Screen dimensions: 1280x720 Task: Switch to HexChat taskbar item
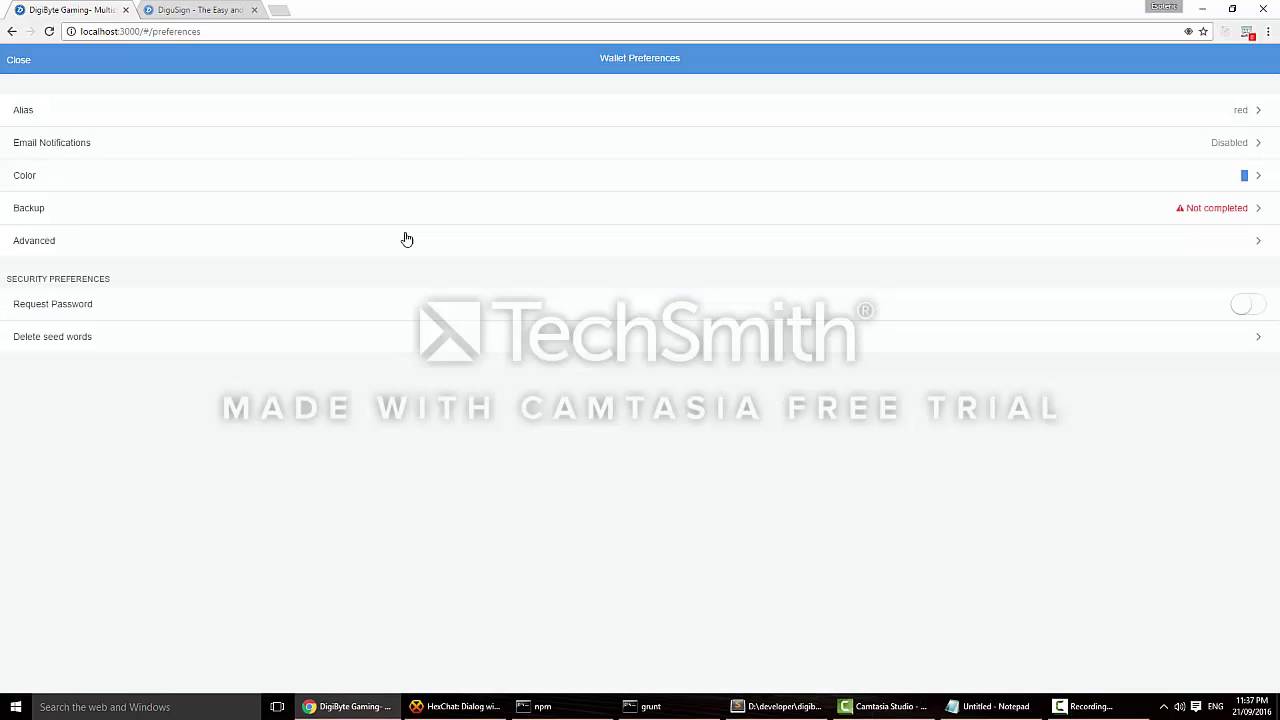coord(455,706)
